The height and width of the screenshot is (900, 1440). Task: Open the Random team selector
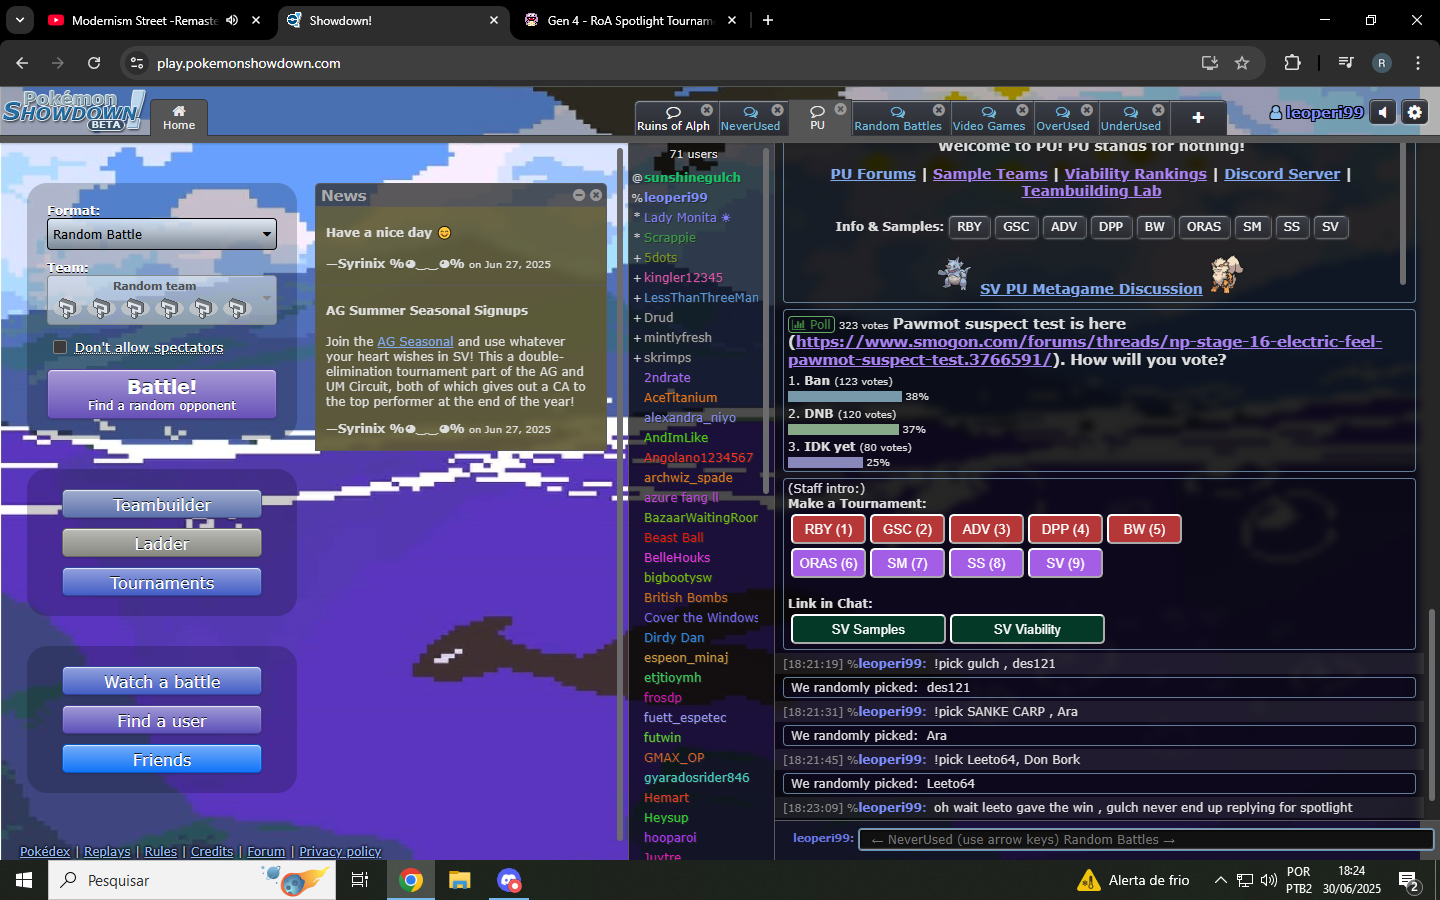(162, 299)
